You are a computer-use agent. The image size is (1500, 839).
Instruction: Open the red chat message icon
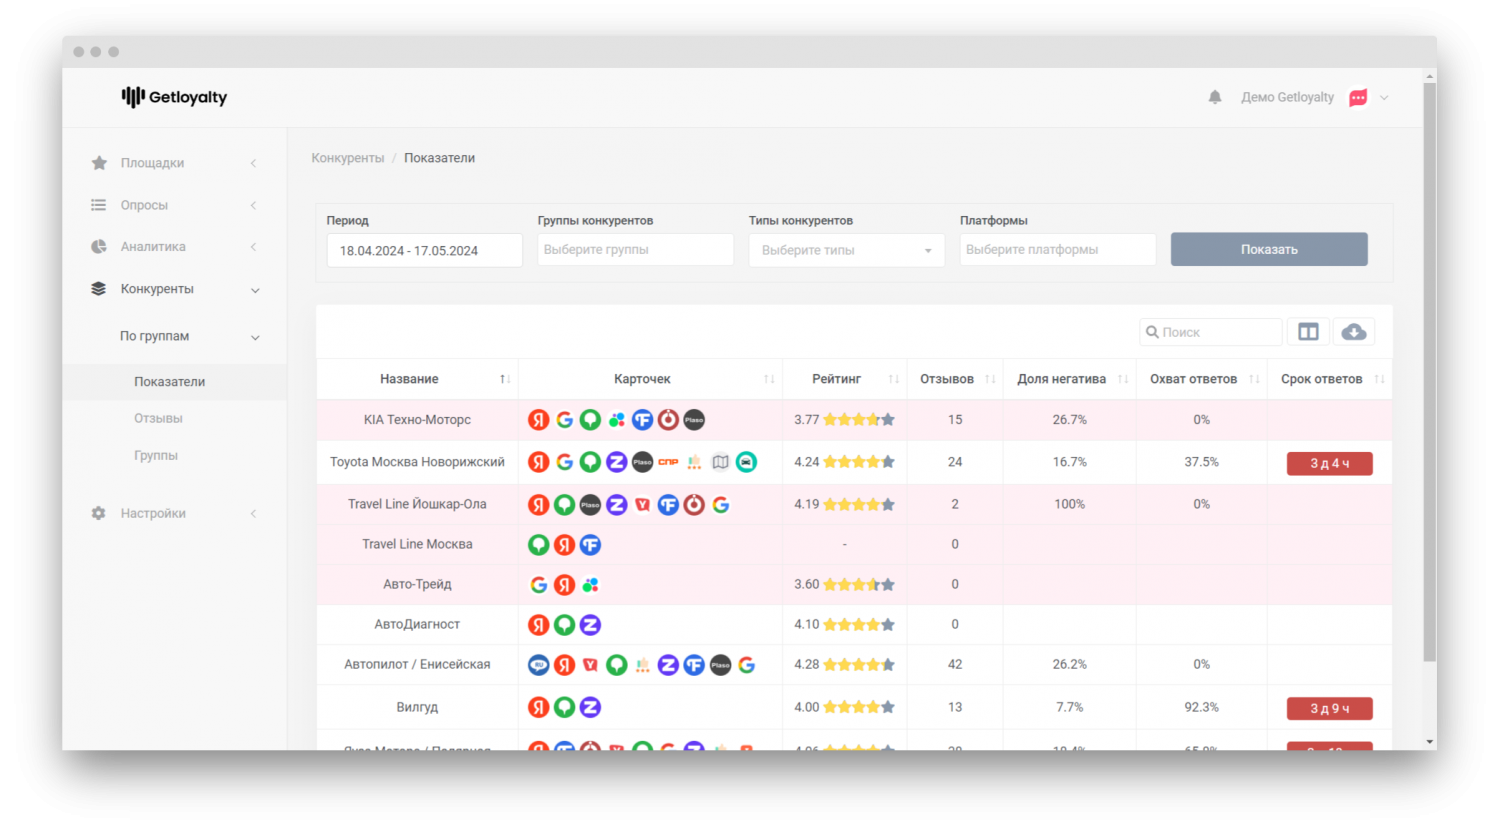[x=1358, y=97]
